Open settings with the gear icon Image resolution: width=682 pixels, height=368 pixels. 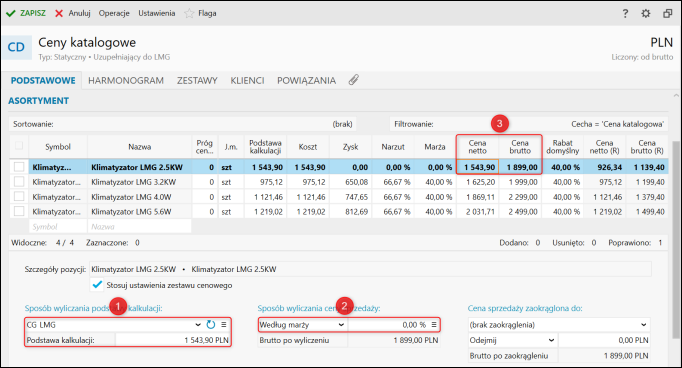pos(646,13)
